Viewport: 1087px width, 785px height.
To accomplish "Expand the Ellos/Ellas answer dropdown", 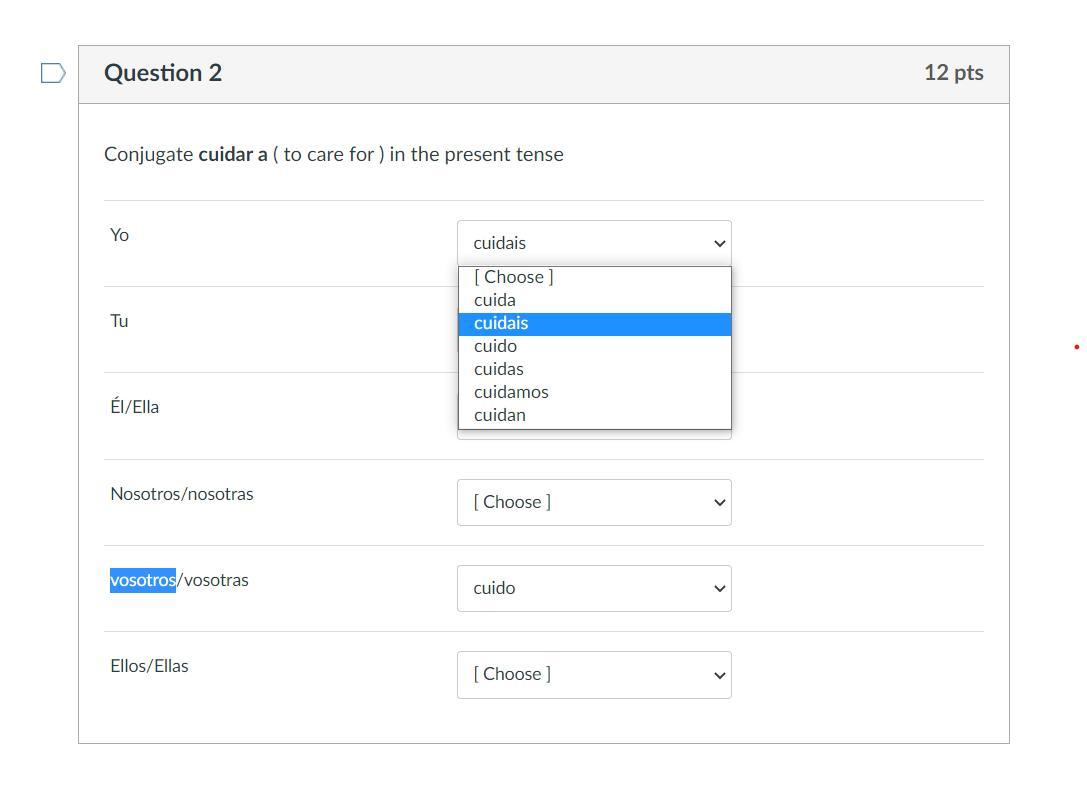I will click(594, 674).
